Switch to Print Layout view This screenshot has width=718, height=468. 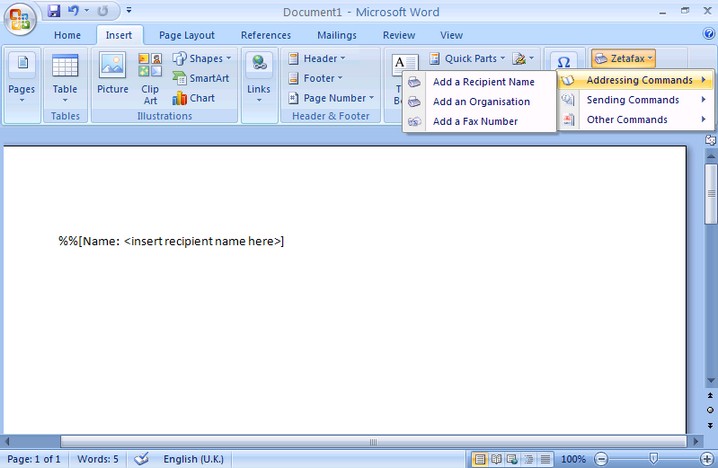pyautogui.click(x=479, y=458)
